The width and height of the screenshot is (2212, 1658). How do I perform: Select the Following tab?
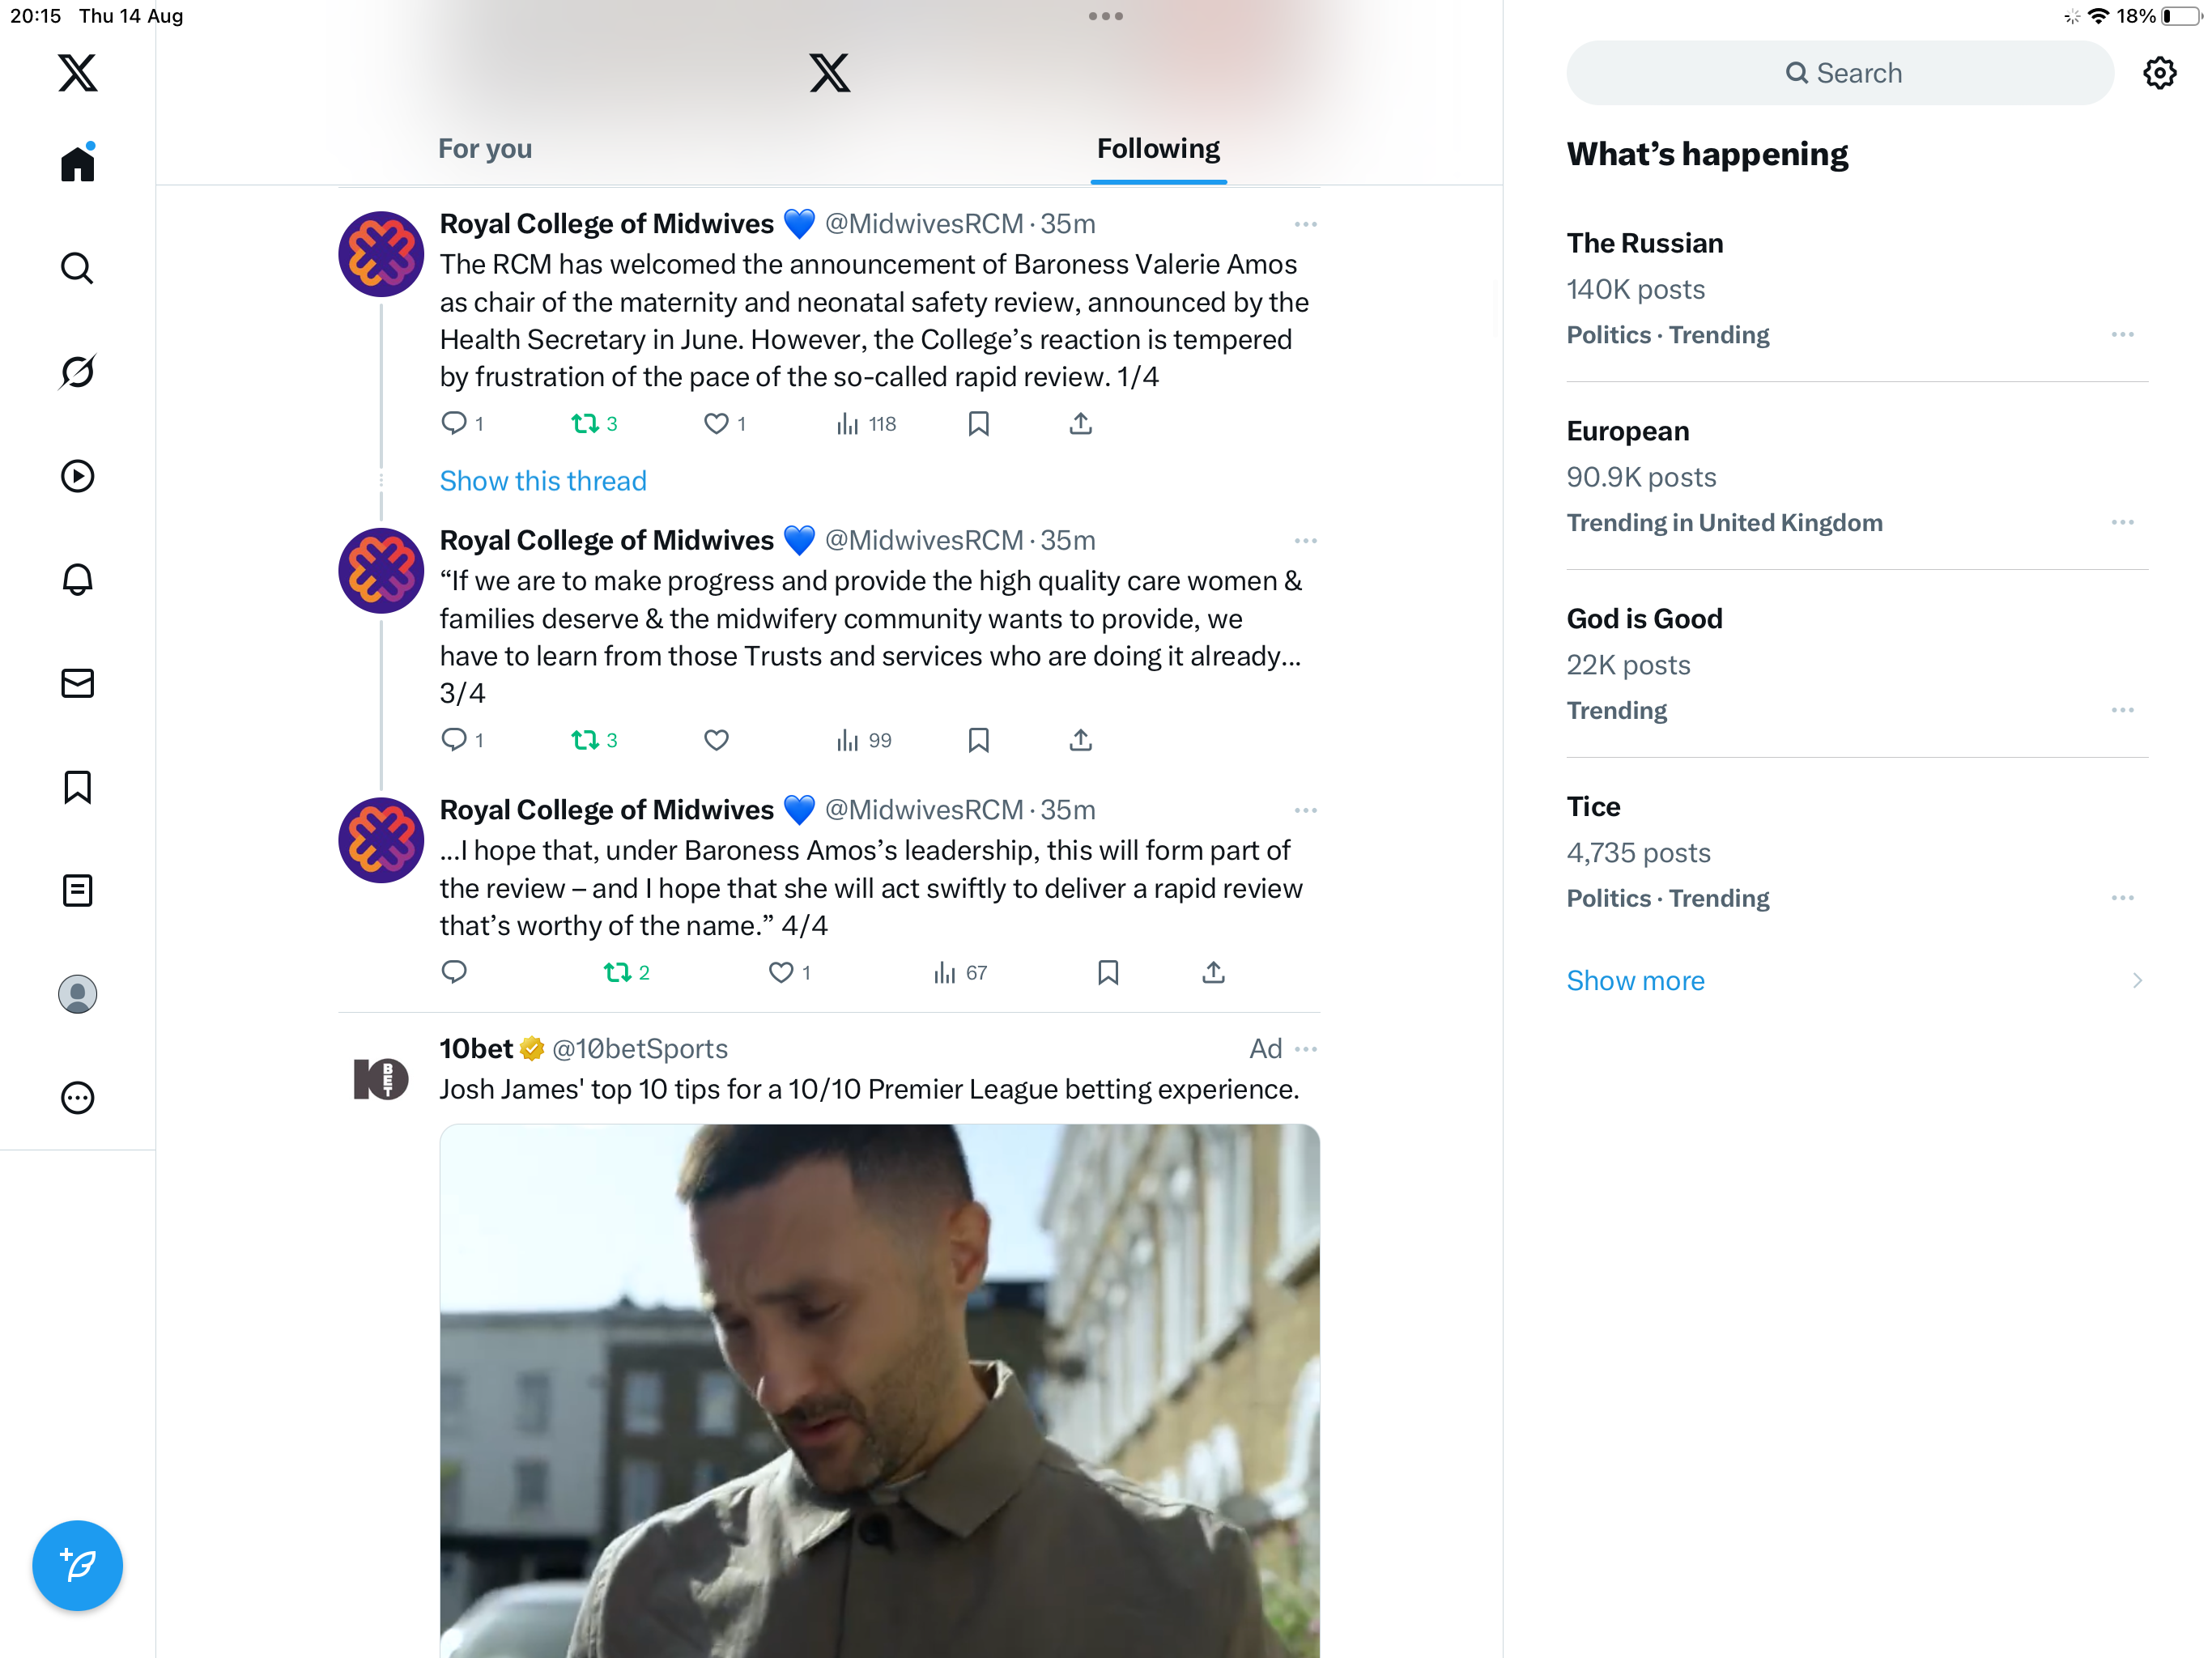point(1158,149)
